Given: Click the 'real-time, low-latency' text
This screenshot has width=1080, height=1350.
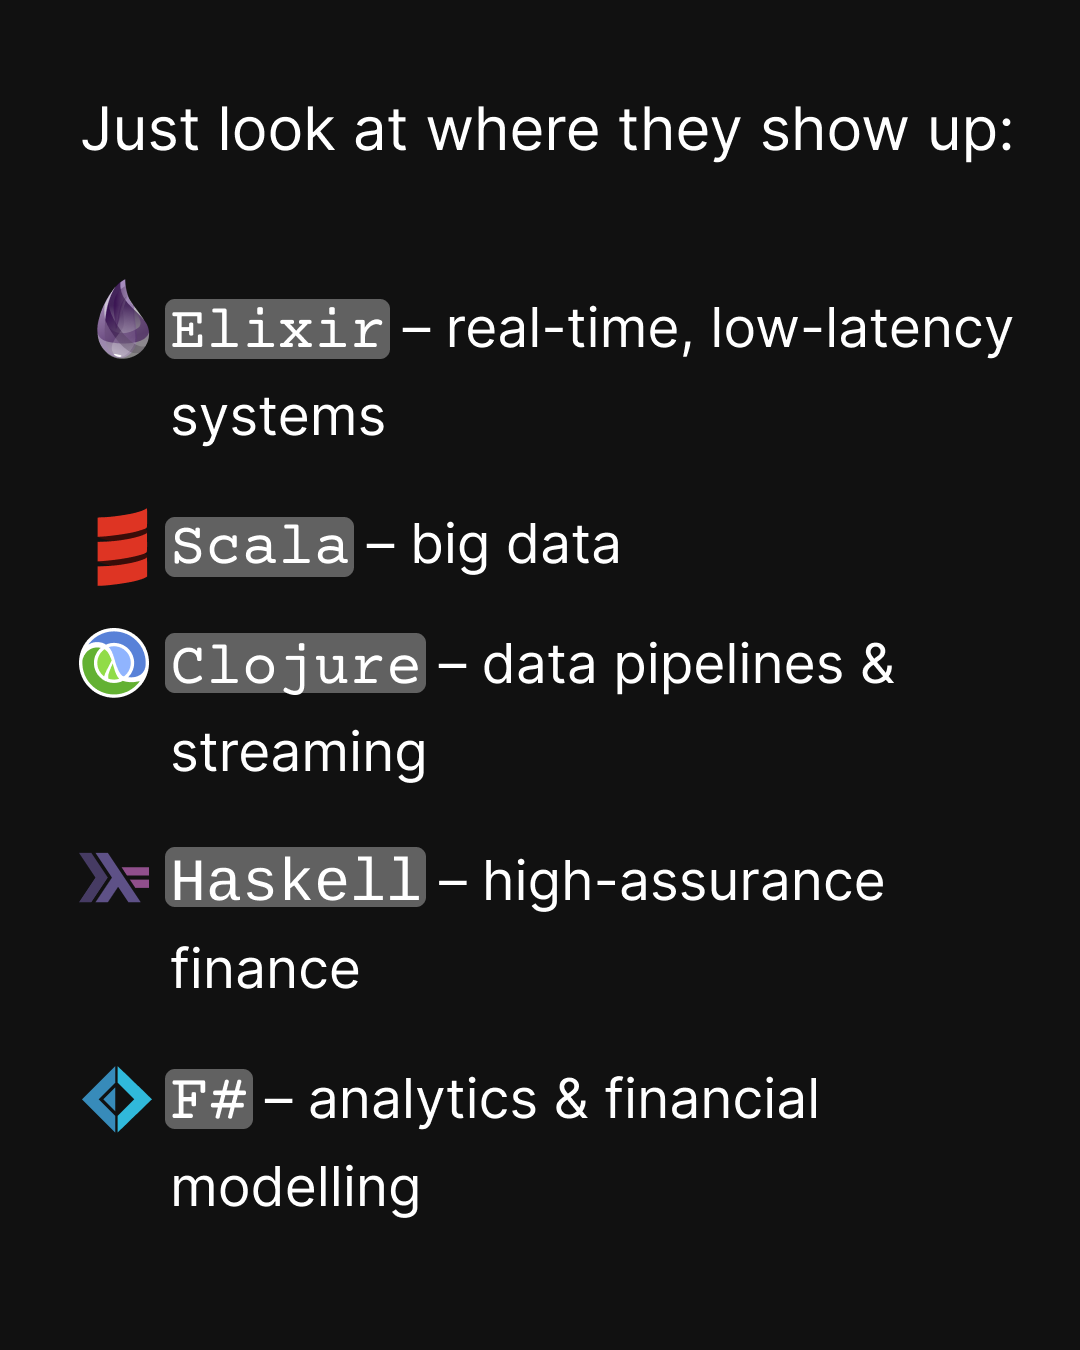Looking at the screenshot, I should [x=729, y=329].
